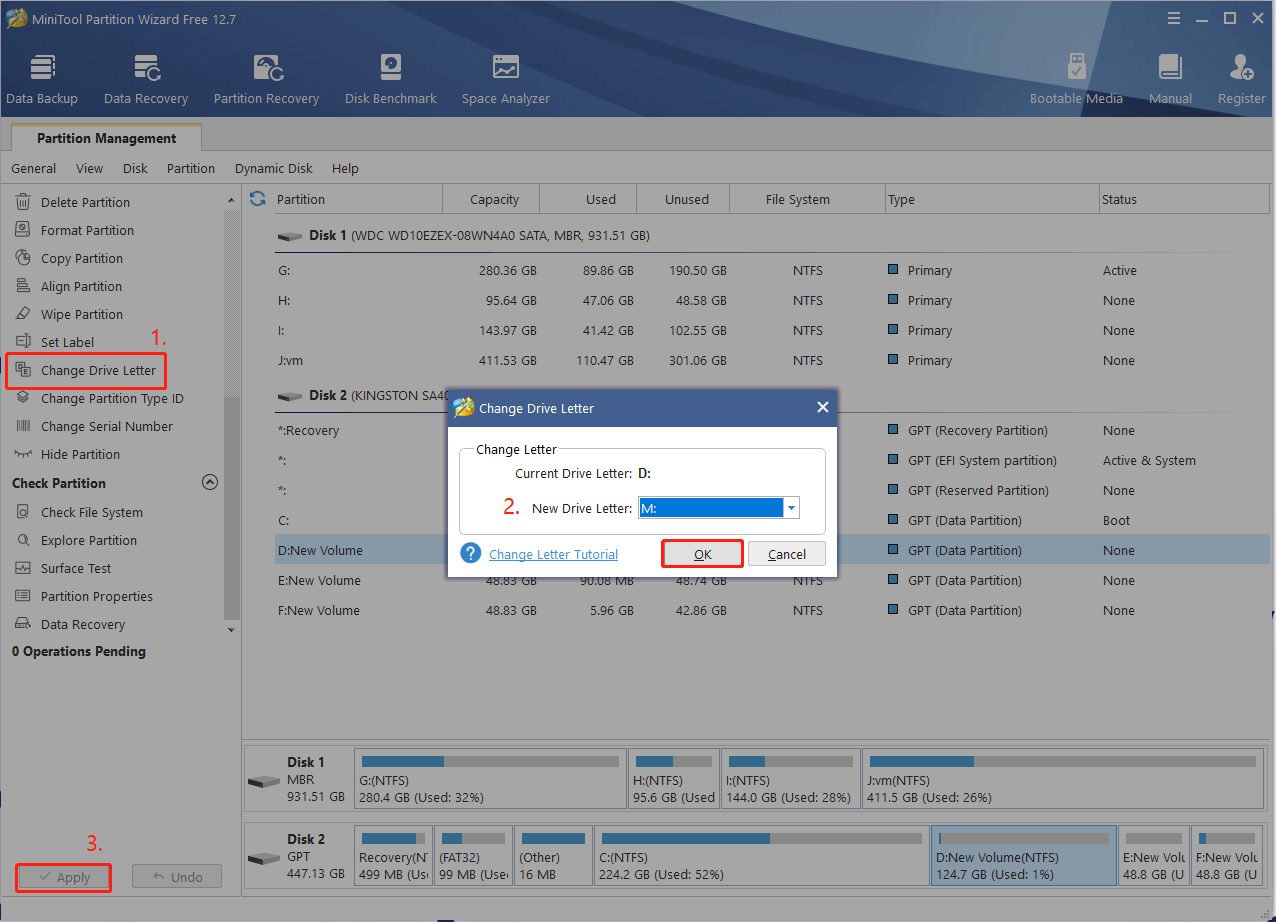The image size is (1276, 922).
Task: Select the H: partition row
Action: coord(772,300)
